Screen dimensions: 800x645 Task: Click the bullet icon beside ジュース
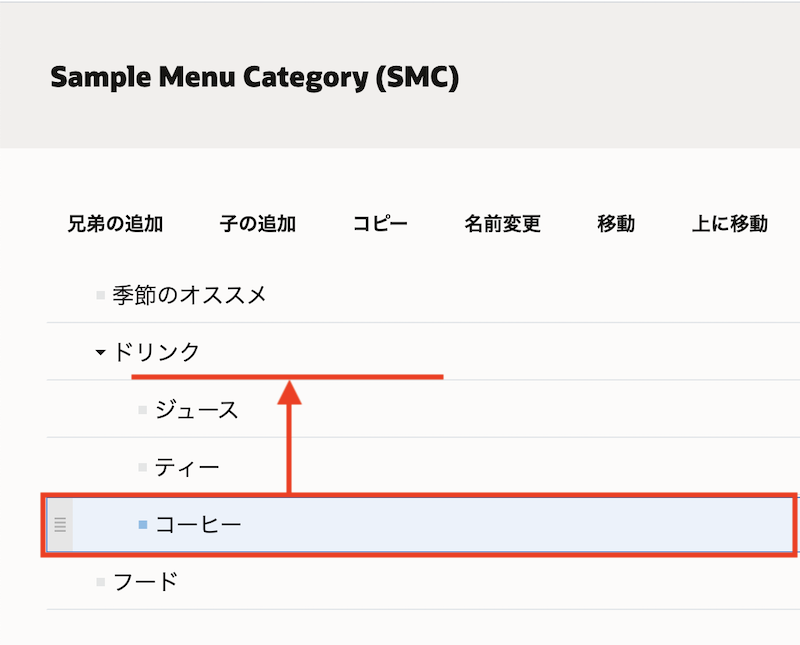[x=143, y=410]
